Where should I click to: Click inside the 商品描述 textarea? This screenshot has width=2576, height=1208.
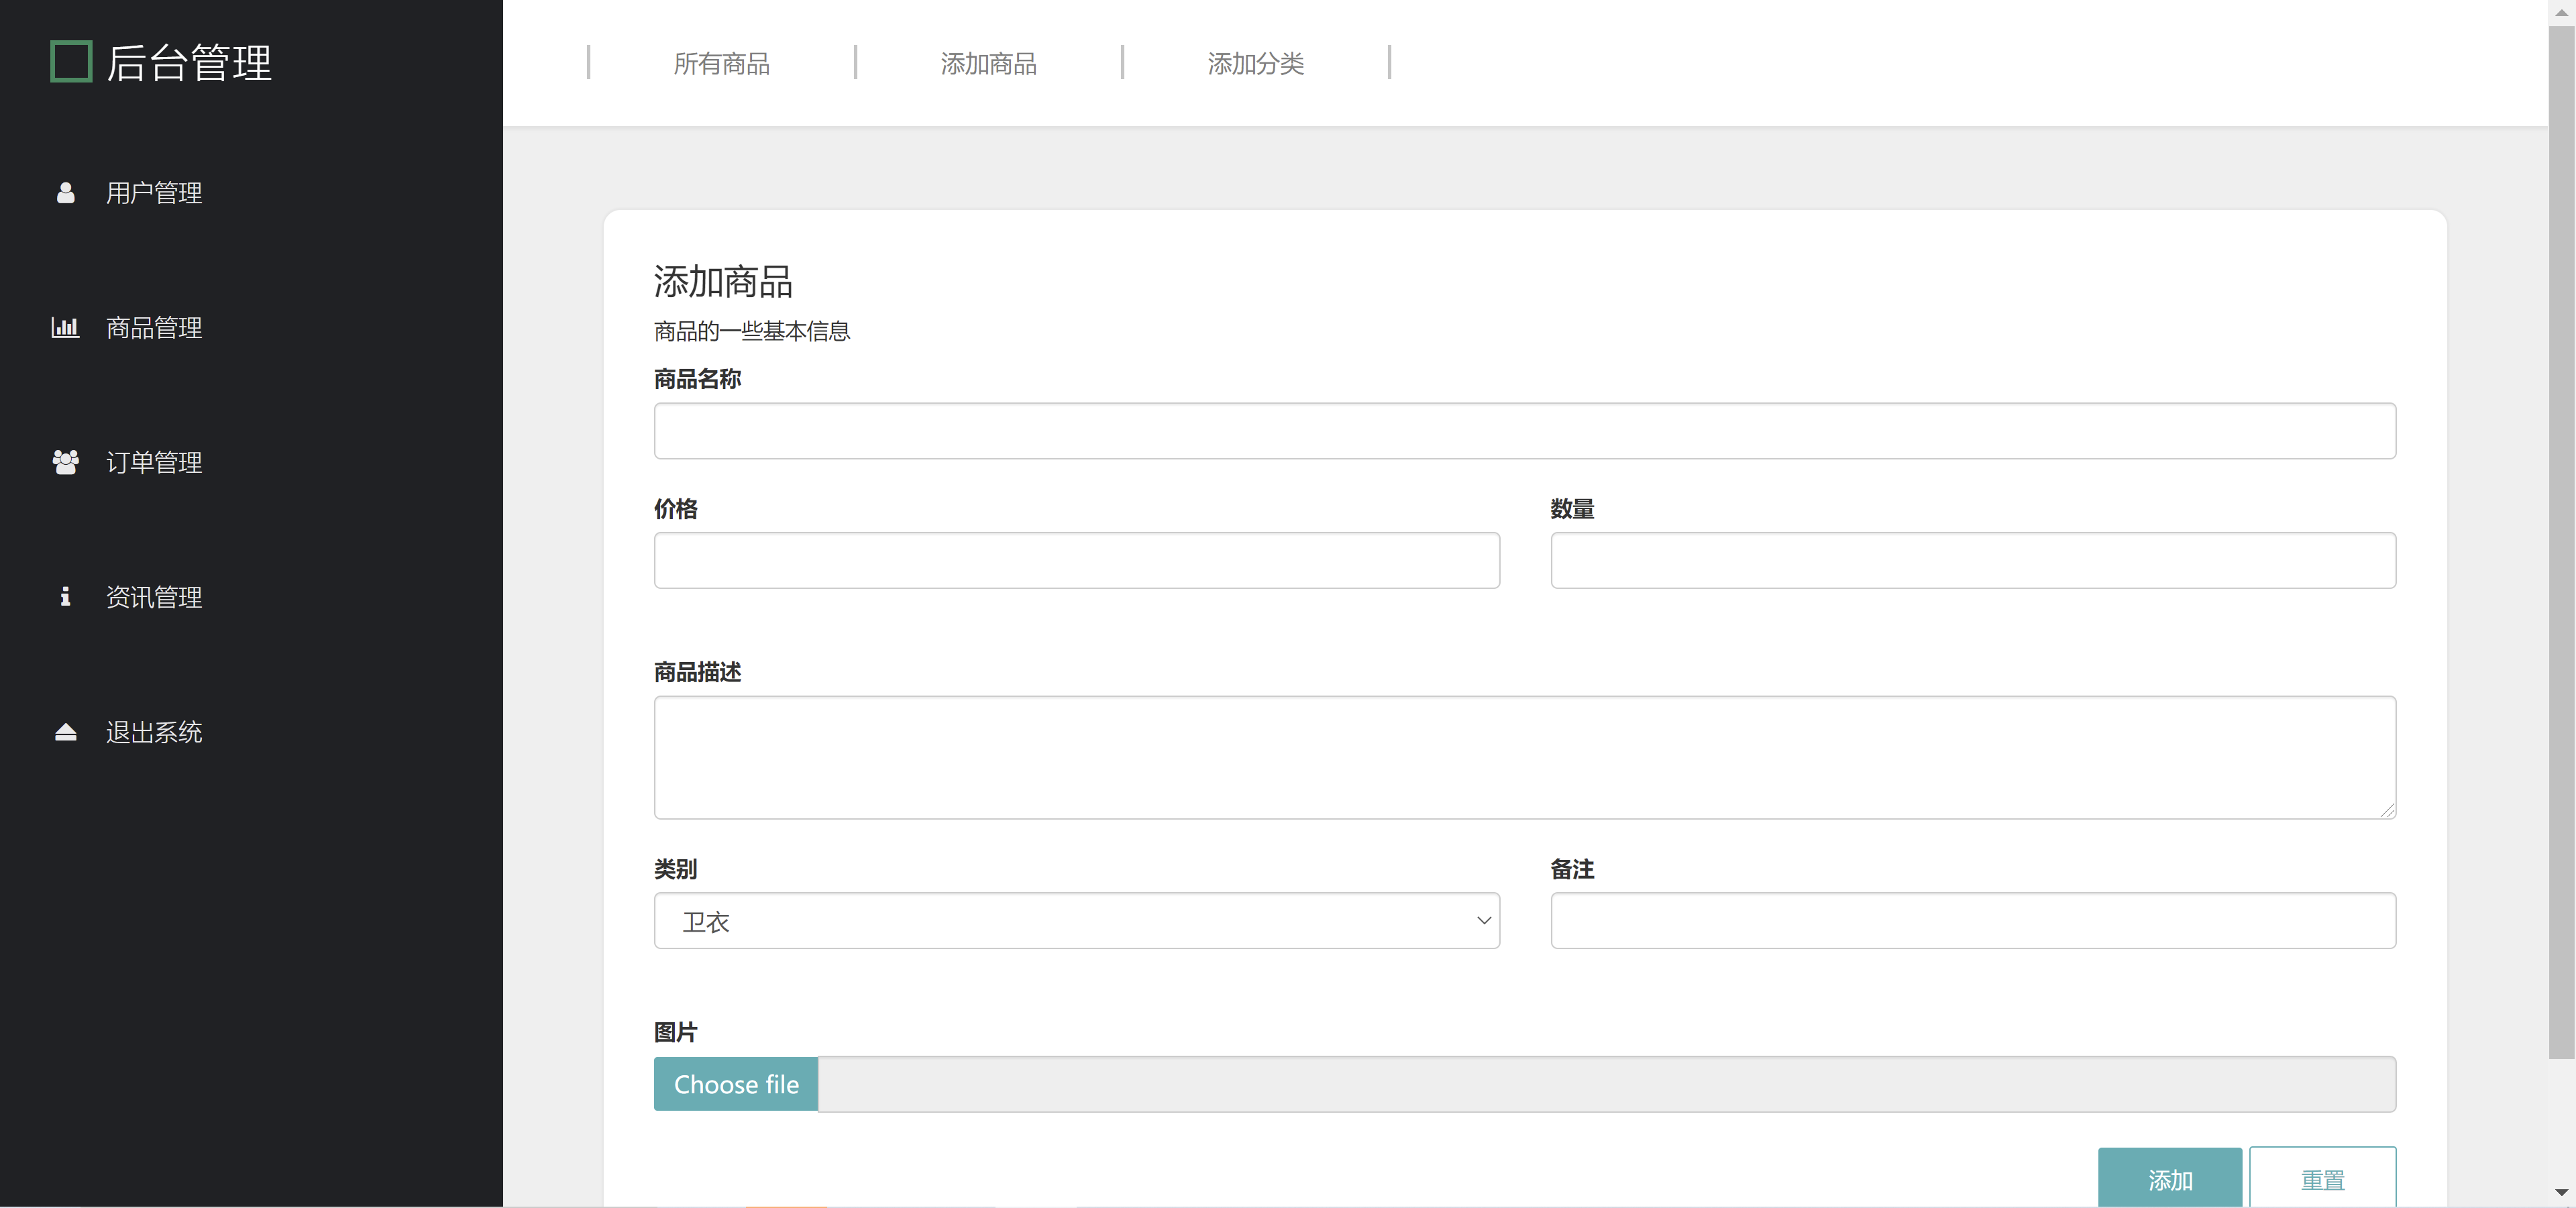pos(1524,757)
